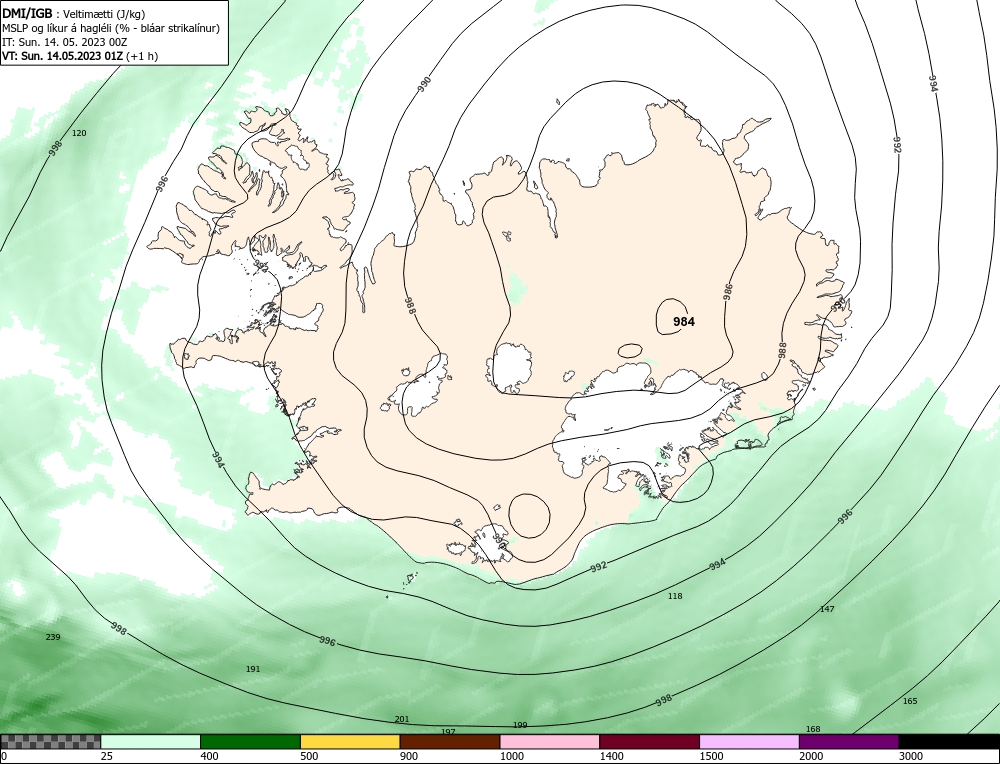
Task: Click the CAPE value 120
Action: 79,133
